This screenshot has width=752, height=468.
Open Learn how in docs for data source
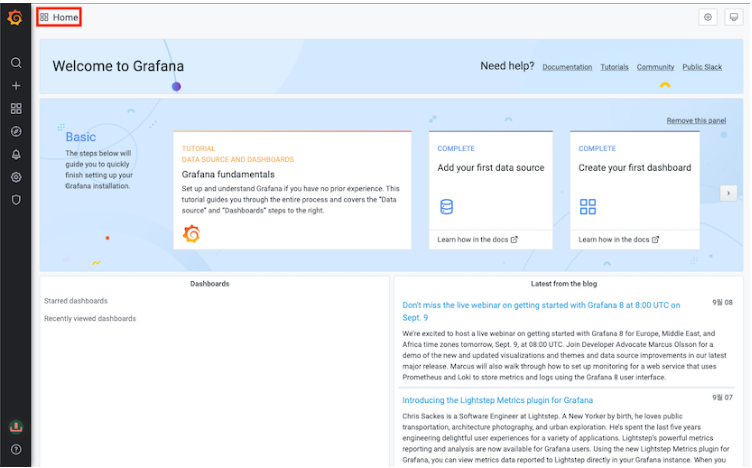click(477, 239)
